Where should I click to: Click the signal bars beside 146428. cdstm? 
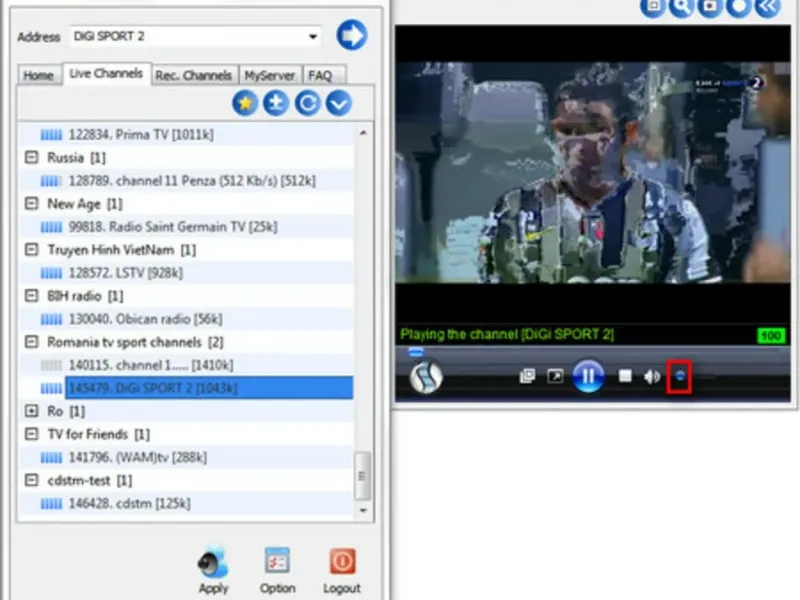[51, 504]
